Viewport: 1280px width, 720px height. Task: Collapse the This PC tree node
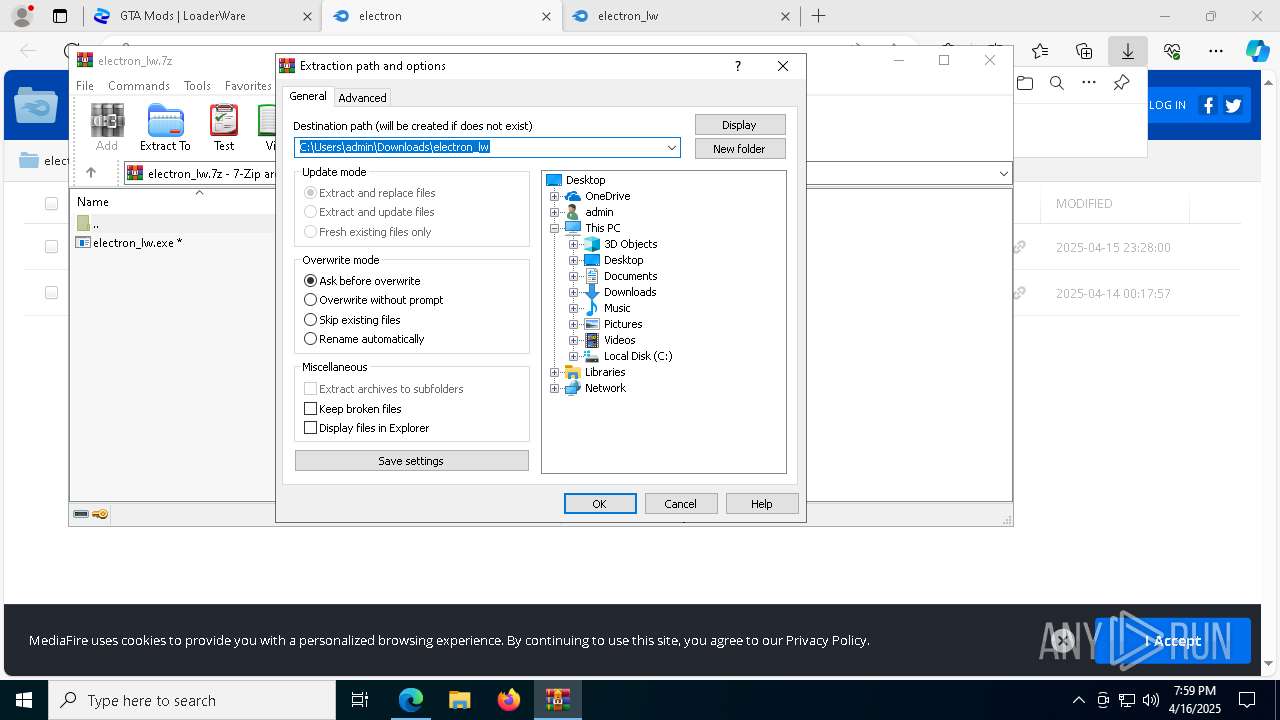pos(555,228)
